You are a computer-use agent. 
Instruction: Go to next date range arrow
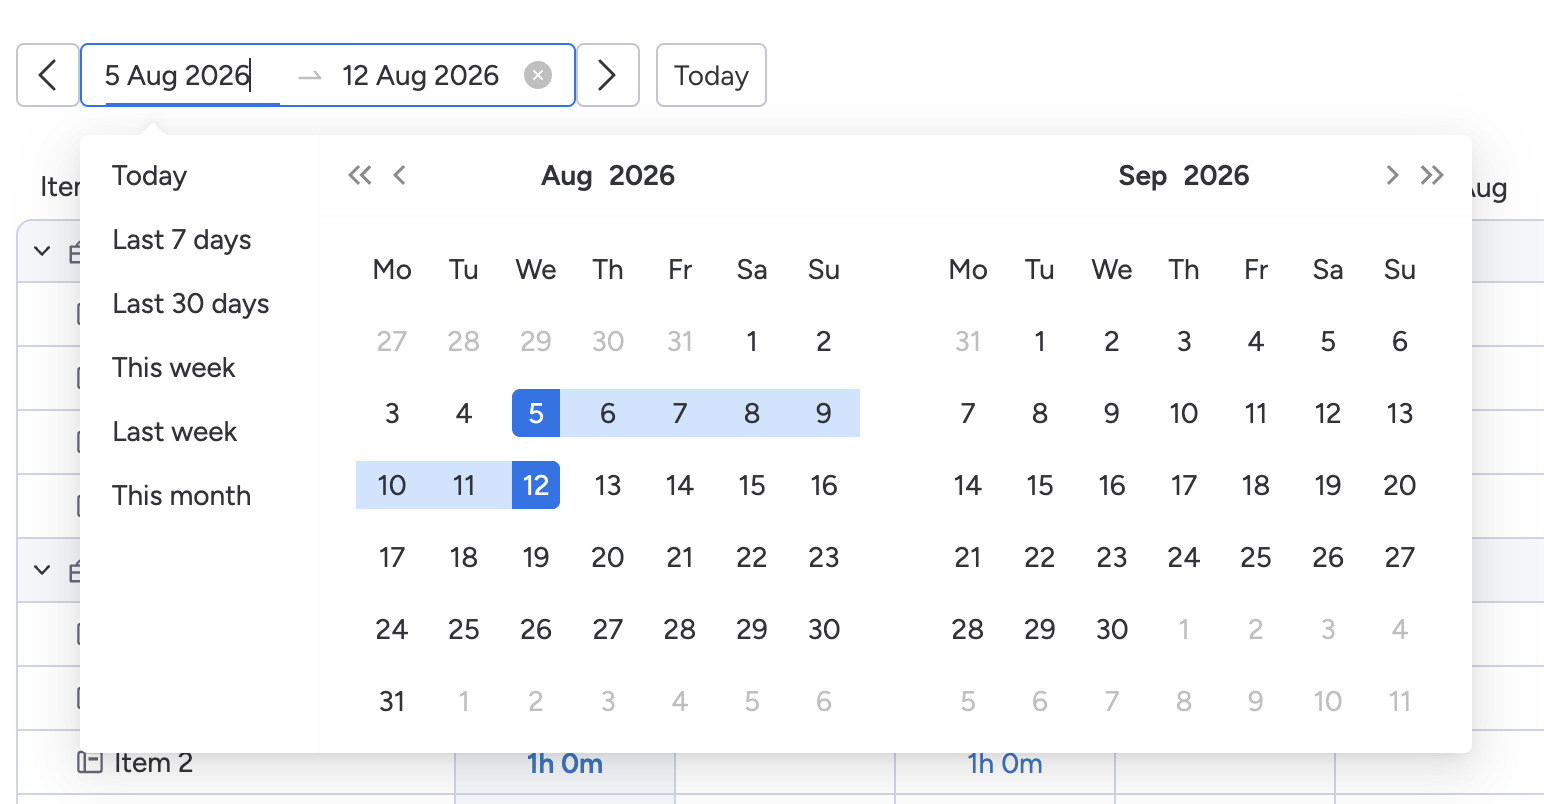point(607,75)
